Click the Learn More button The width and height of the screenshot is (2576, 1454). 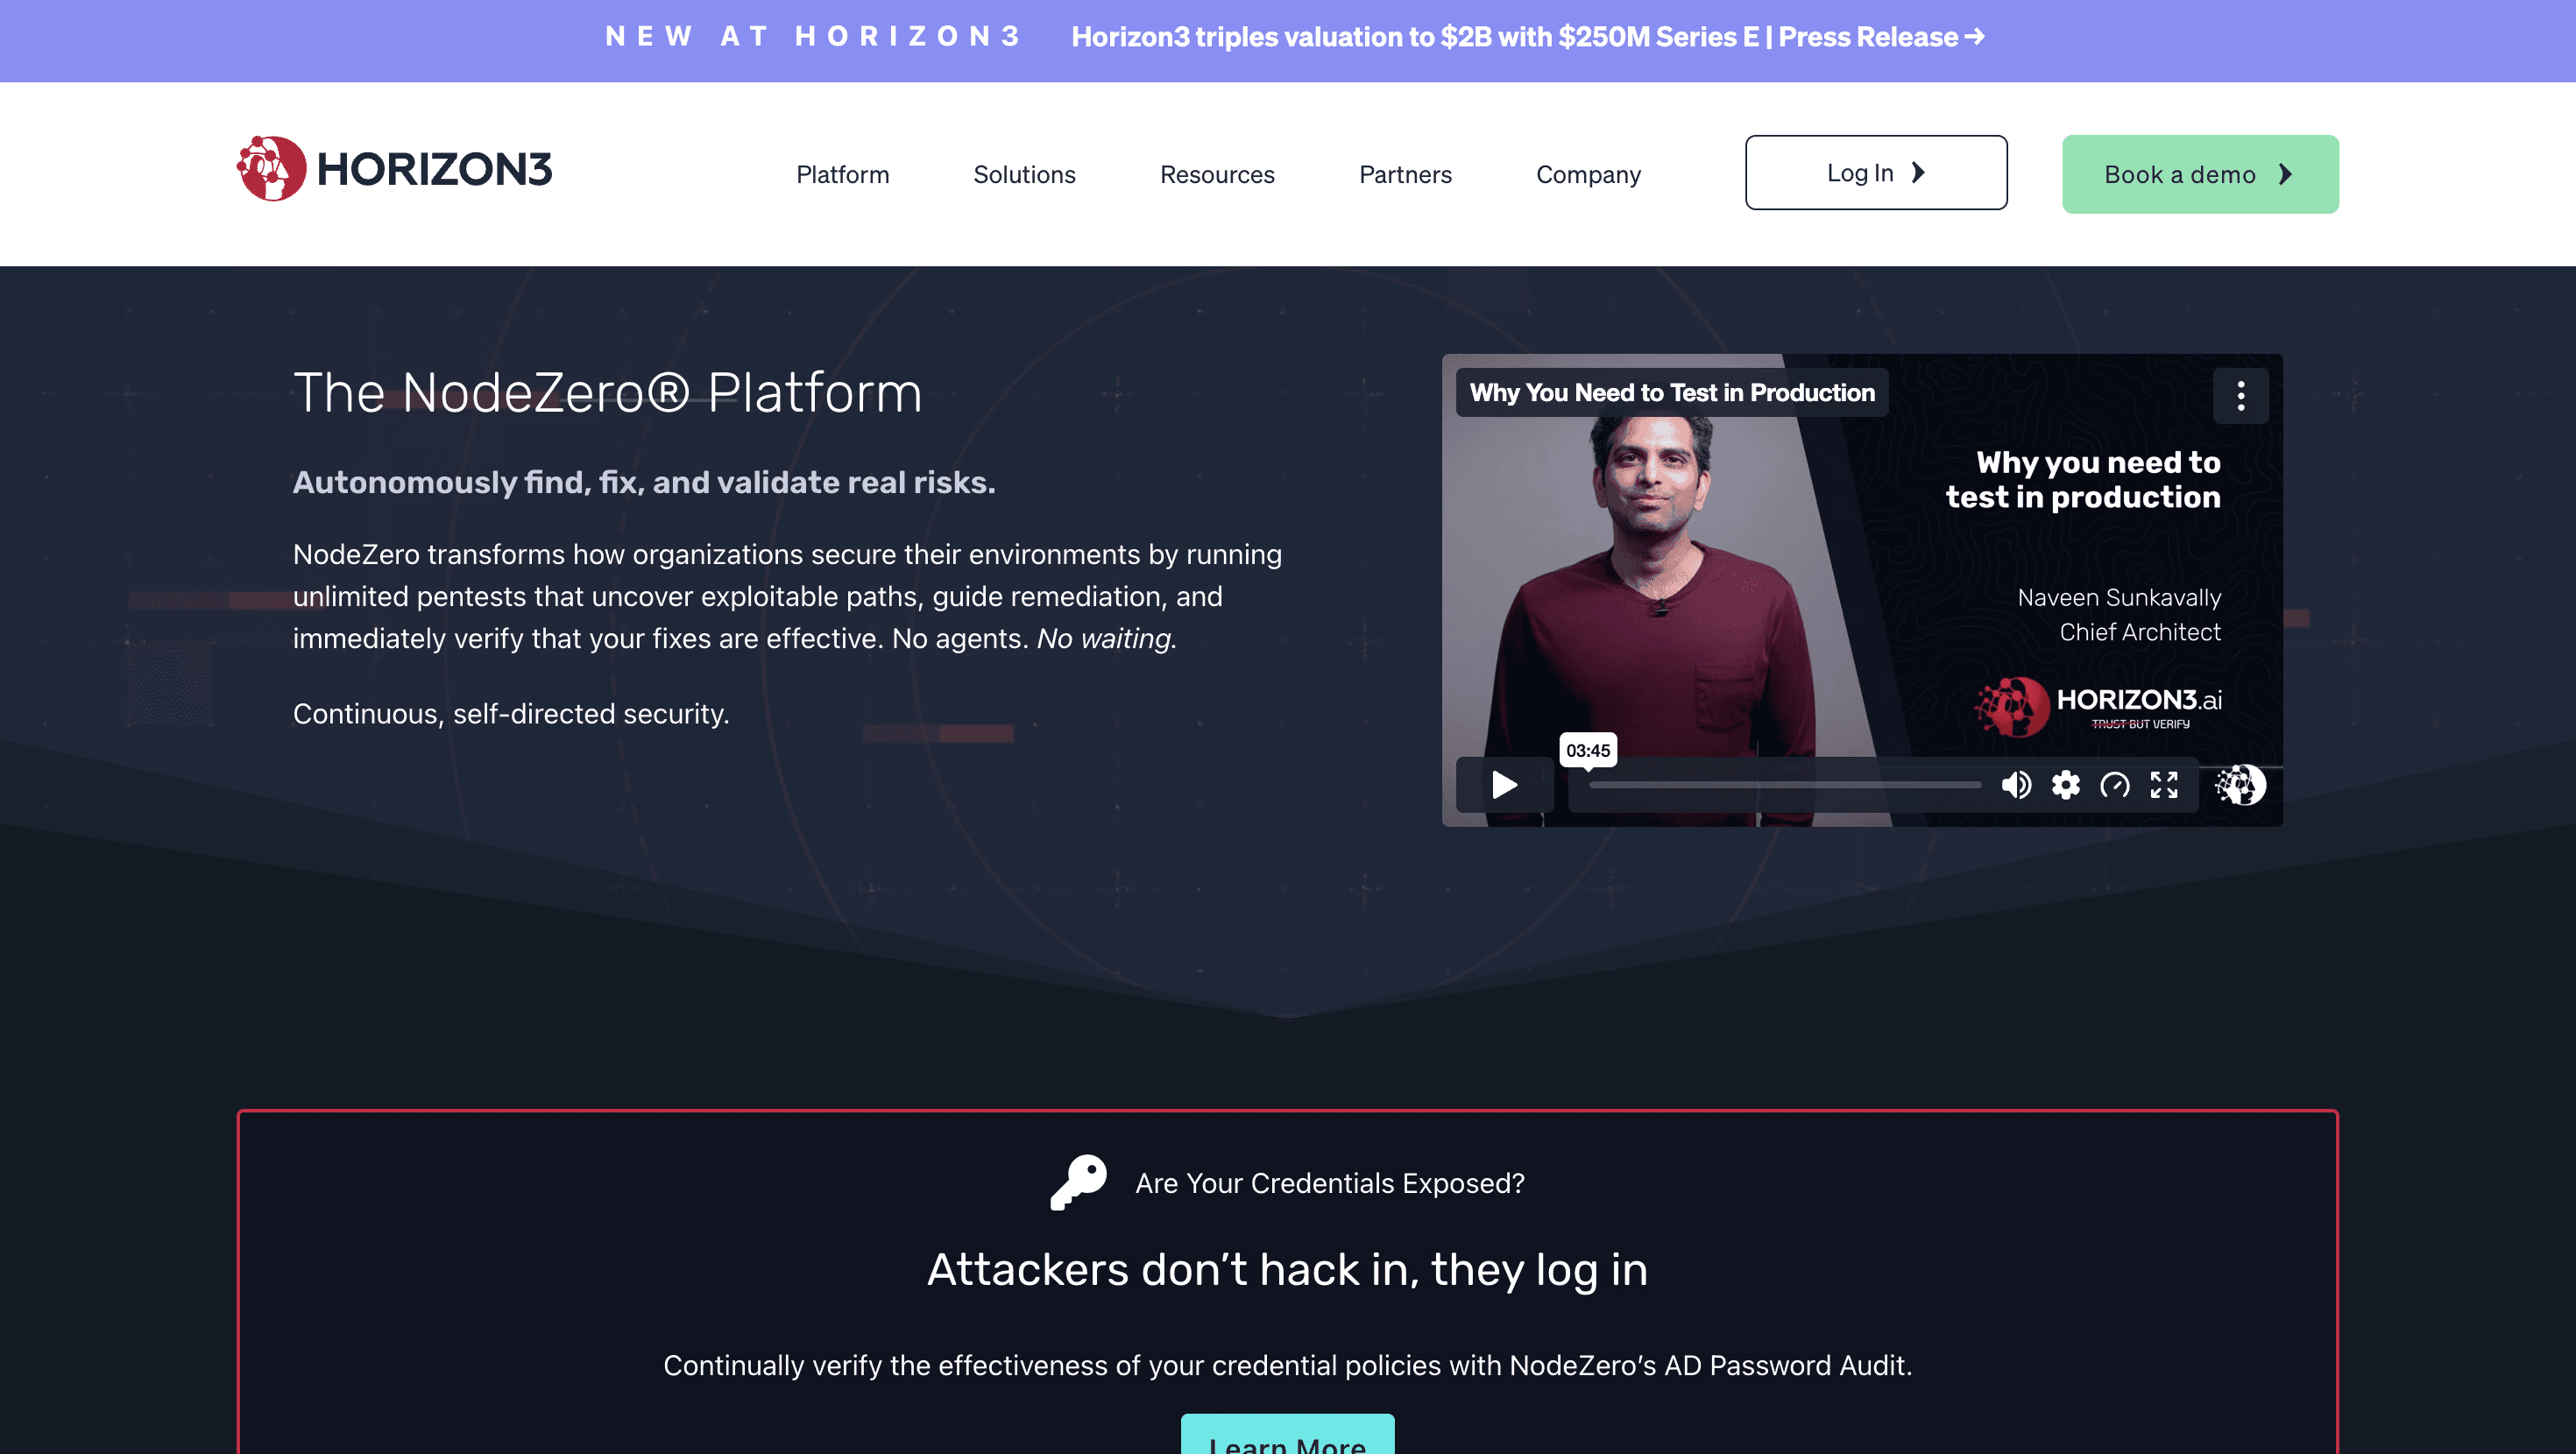tap(1287, 1436)
